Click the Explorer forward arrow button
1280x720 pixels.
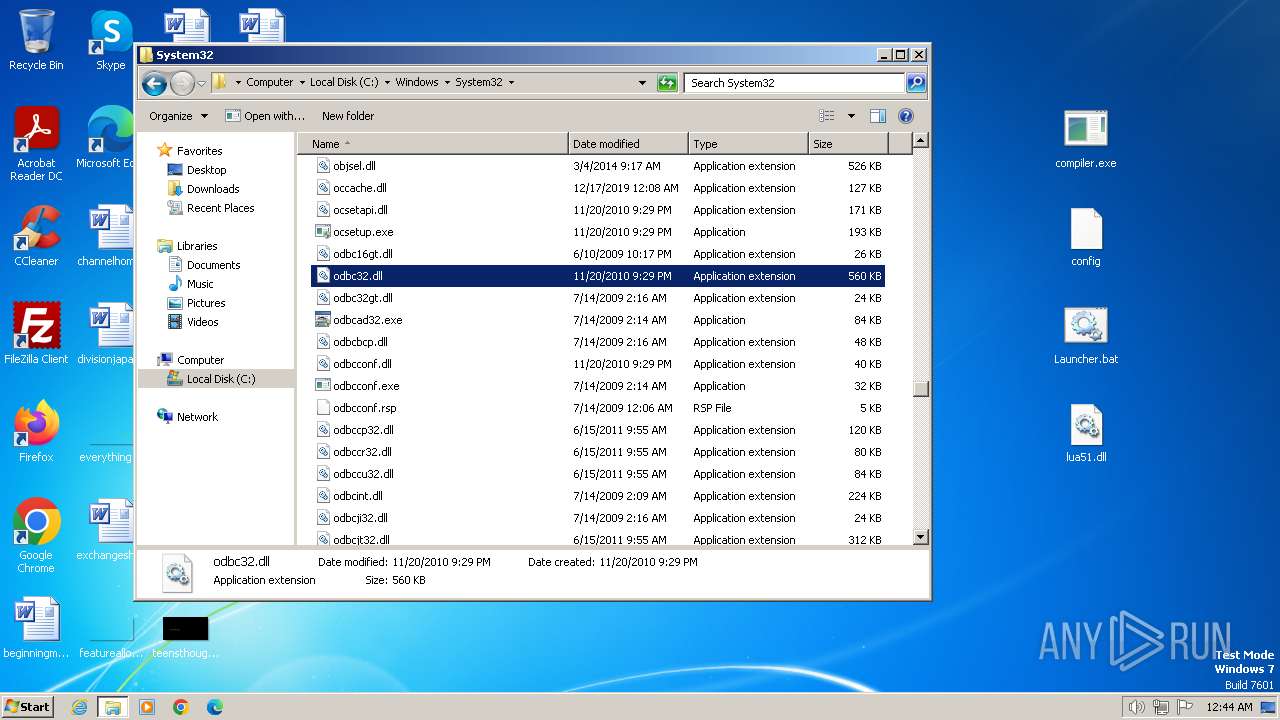[x=182, y=83]
